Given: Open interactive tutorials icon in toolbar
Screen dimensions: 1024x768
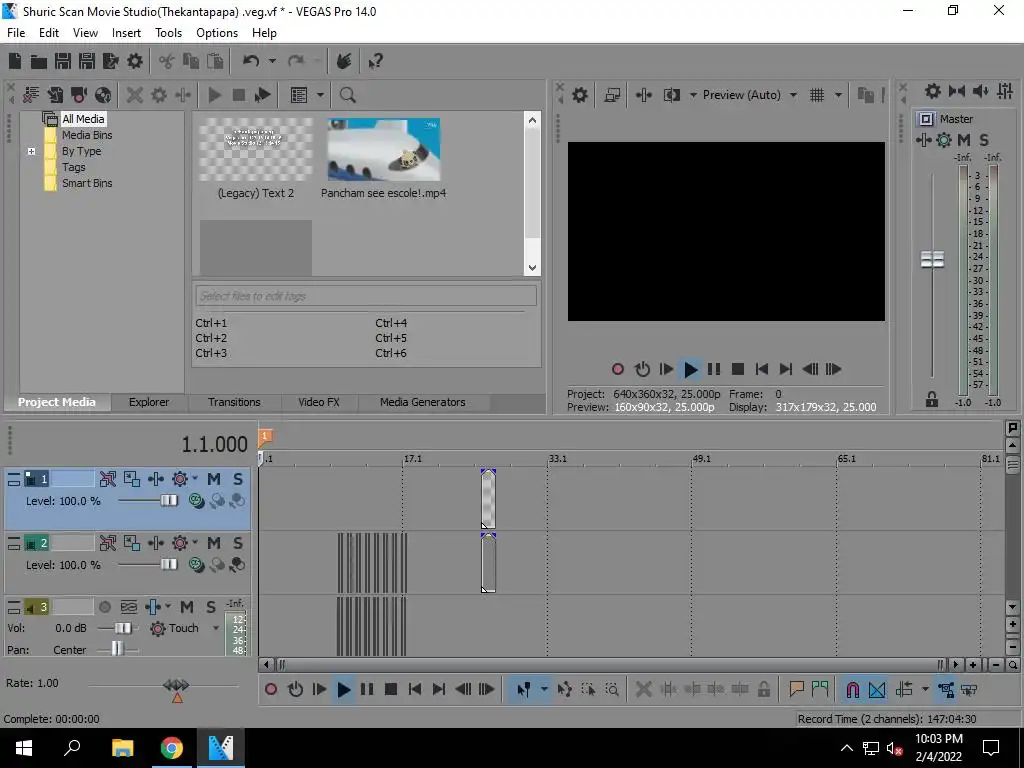Looking at the screenshot, I should [344, 61].
